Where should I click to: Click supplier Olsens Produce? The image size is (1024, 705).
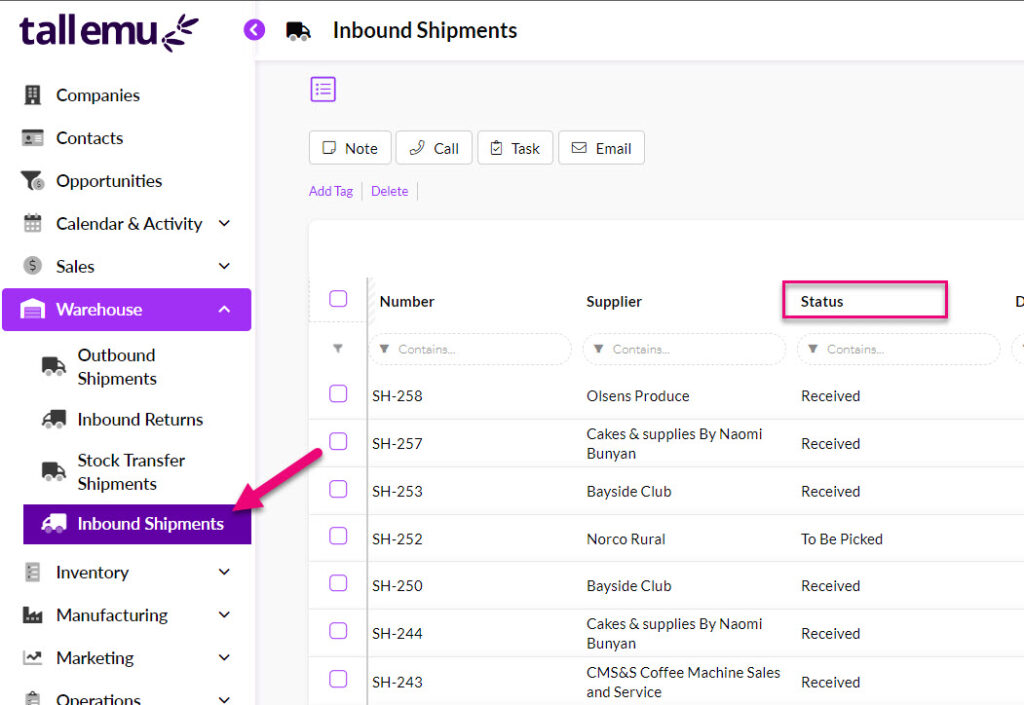[638, 396]
